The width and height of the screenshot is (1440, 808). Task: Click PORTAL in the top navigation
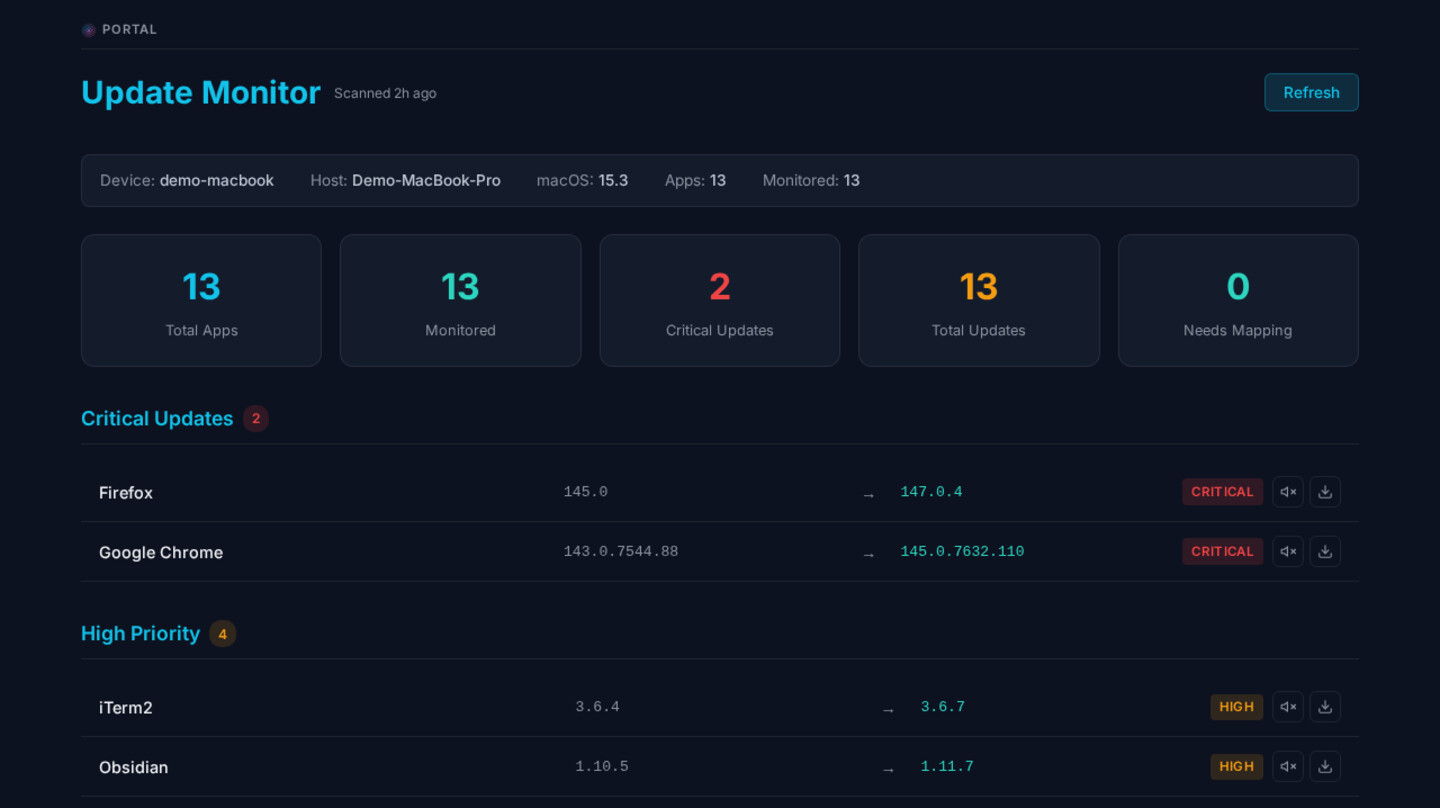click(129, 29)
